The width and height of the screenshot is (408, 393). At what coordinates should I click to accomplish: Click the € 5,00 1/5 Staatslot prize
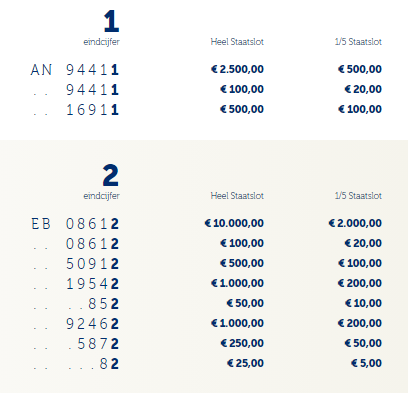coord(366,363)
